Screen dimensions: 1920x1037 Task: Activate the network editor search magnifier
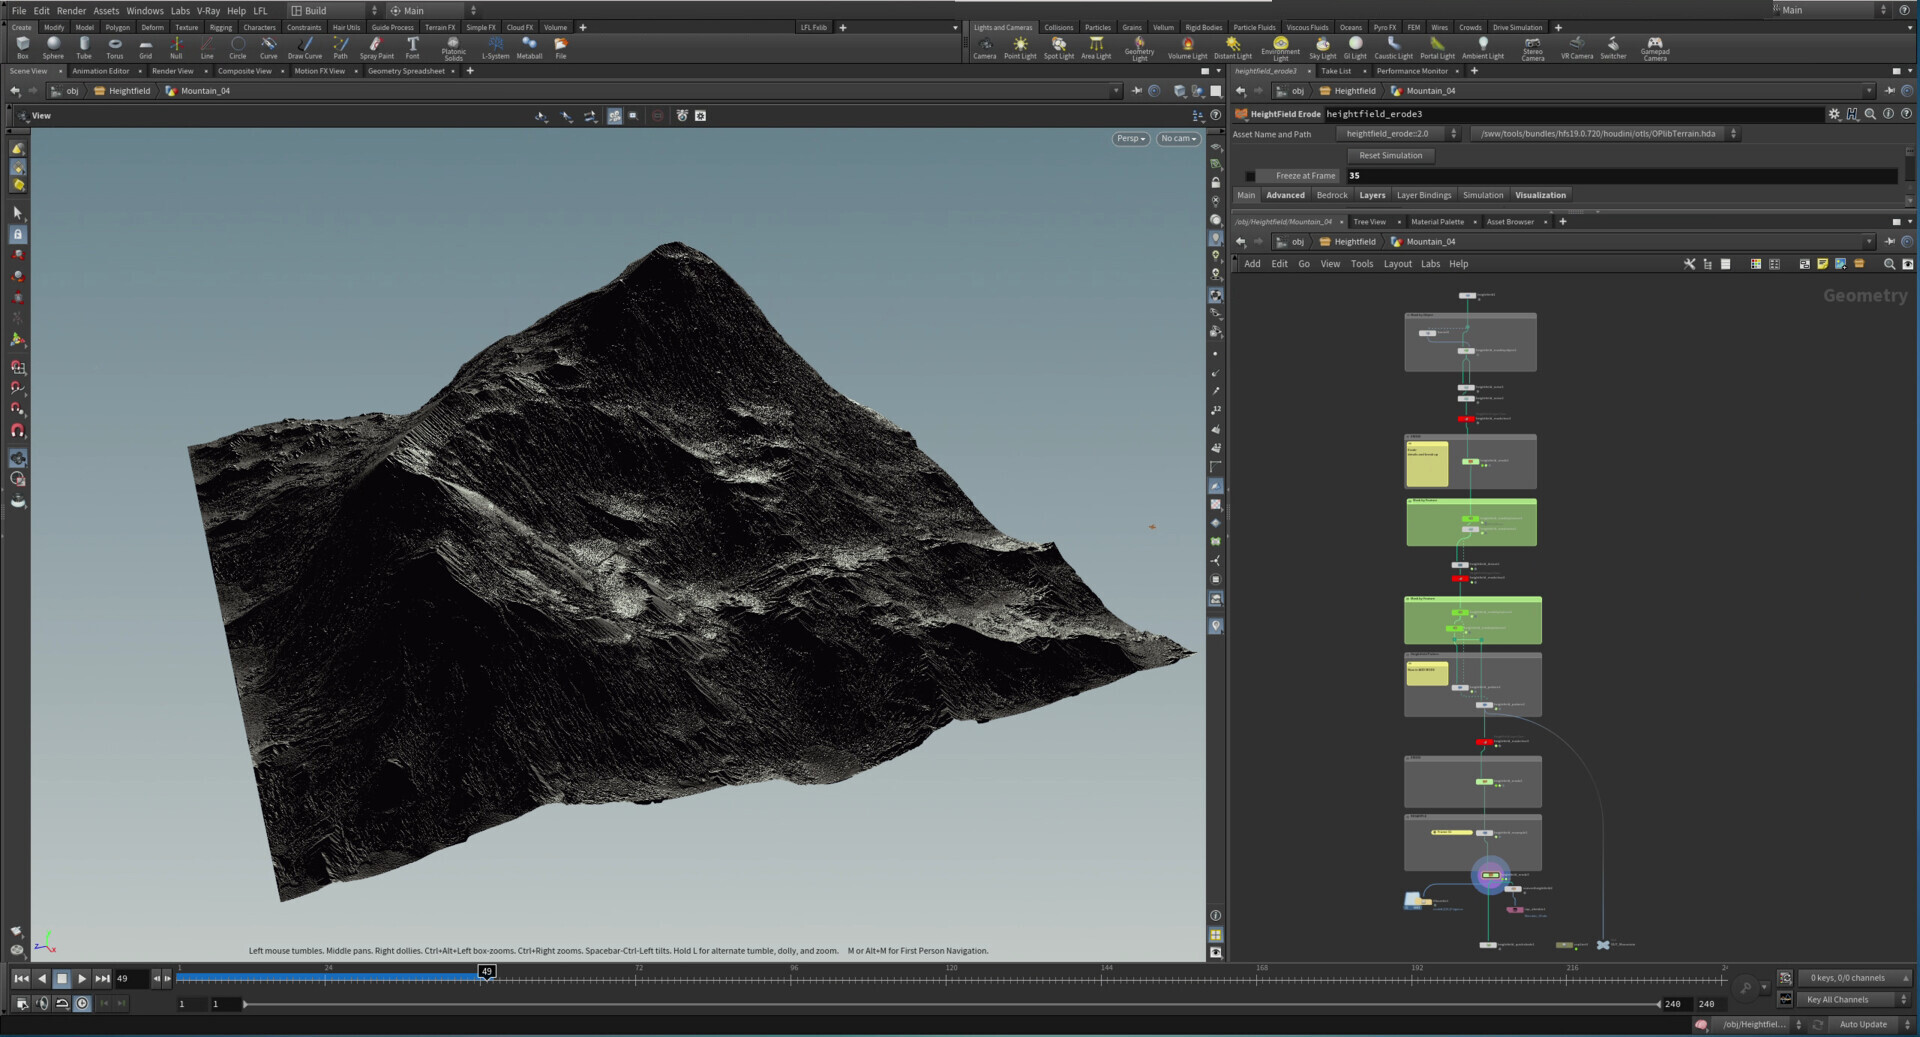click(x=1890, y=264)
